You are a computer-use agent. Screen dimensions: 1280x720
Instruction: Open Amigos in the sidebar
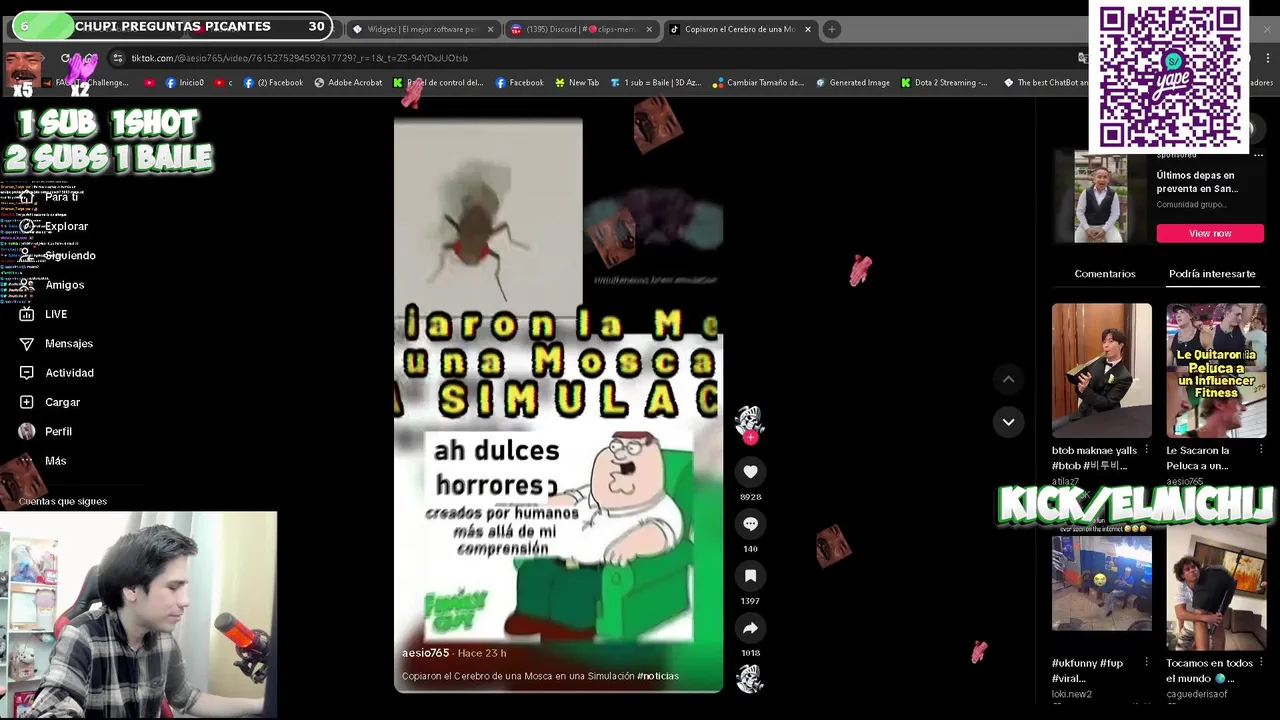click(x=64, y=285)
